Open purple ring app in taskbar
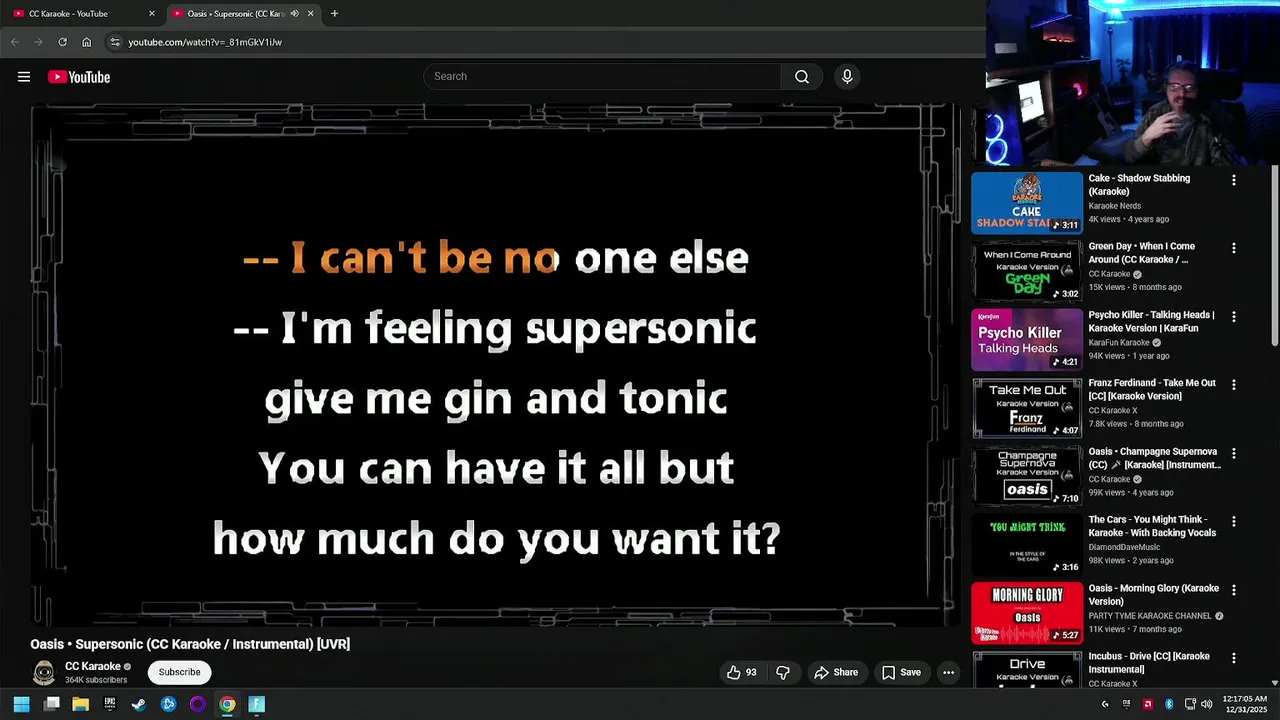 coord(198,704)
